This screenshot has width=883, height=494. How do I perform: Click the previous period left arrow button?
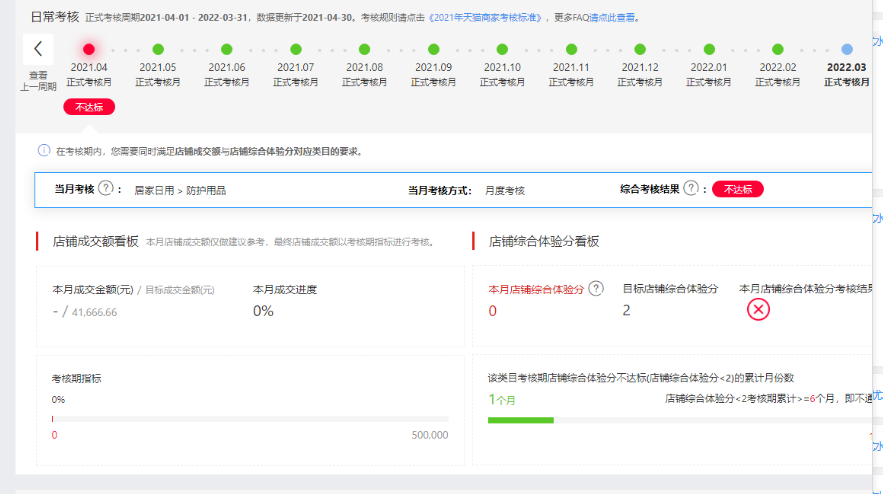38,48
